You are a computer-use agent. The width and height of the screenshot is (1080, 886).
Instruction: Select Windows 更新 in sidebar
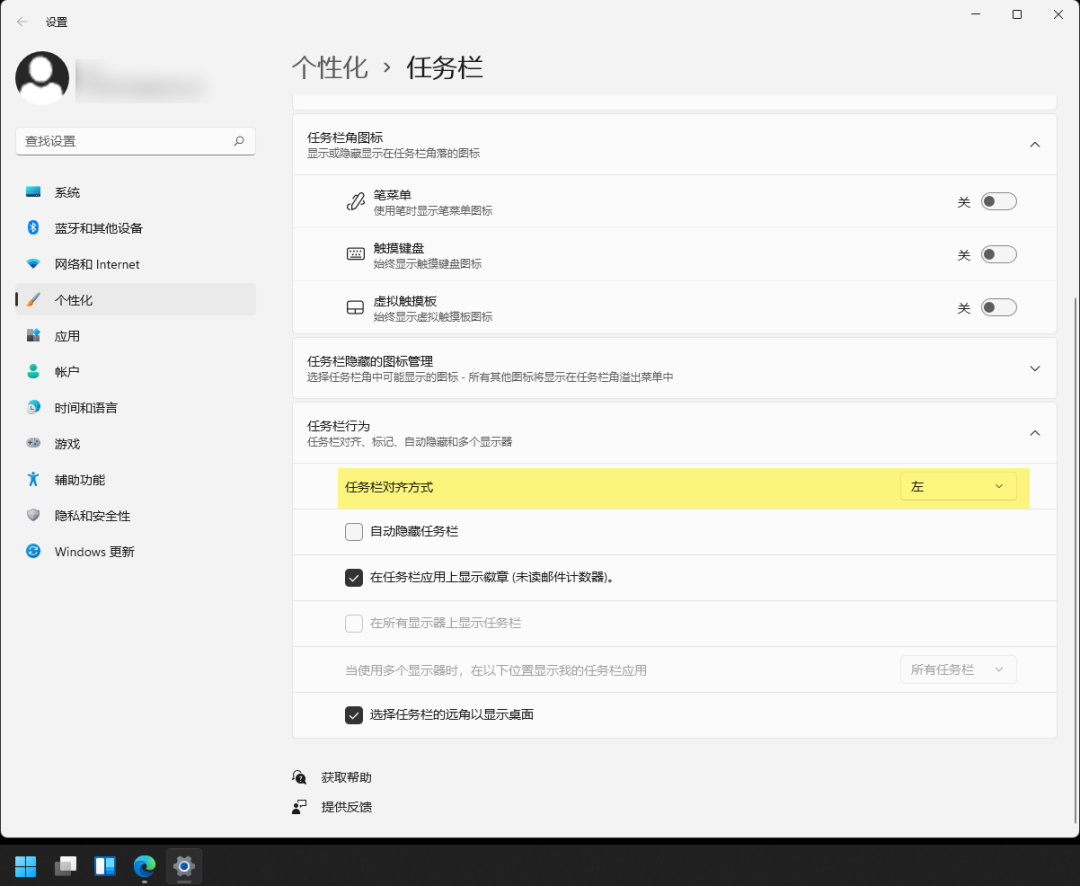click(94, 552)
